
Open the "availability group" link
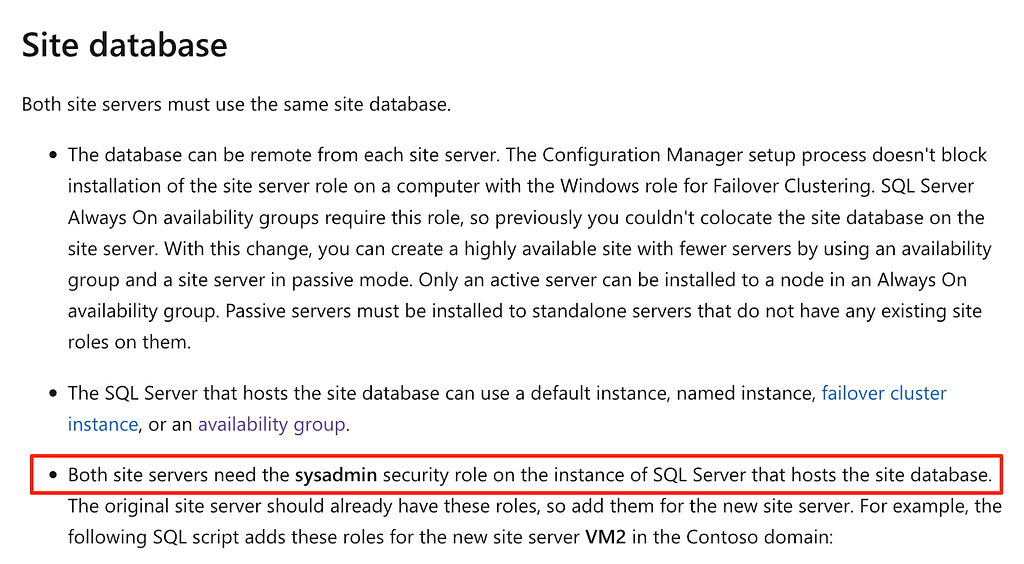pyautogui.click(x=272, y=424)
